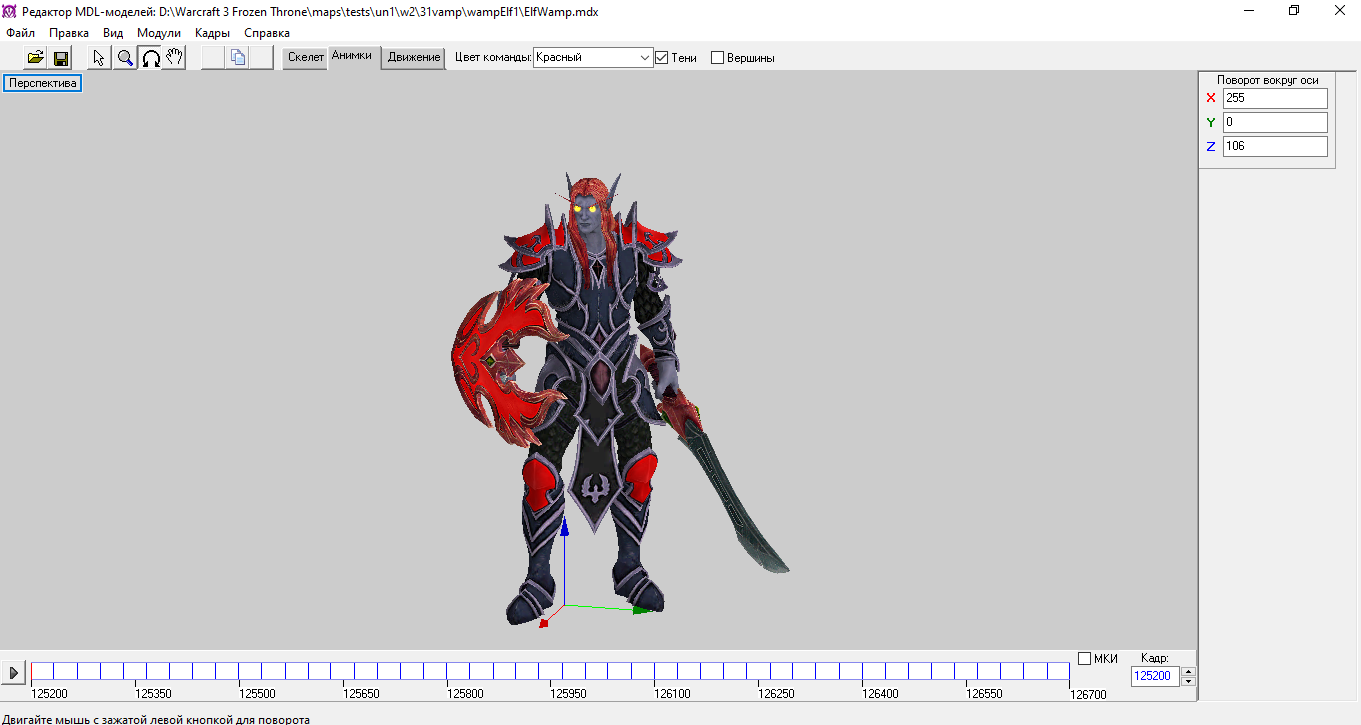Select the magnifier zoom tool
This screenshot has height=725, width=1361.
(125, 58)
